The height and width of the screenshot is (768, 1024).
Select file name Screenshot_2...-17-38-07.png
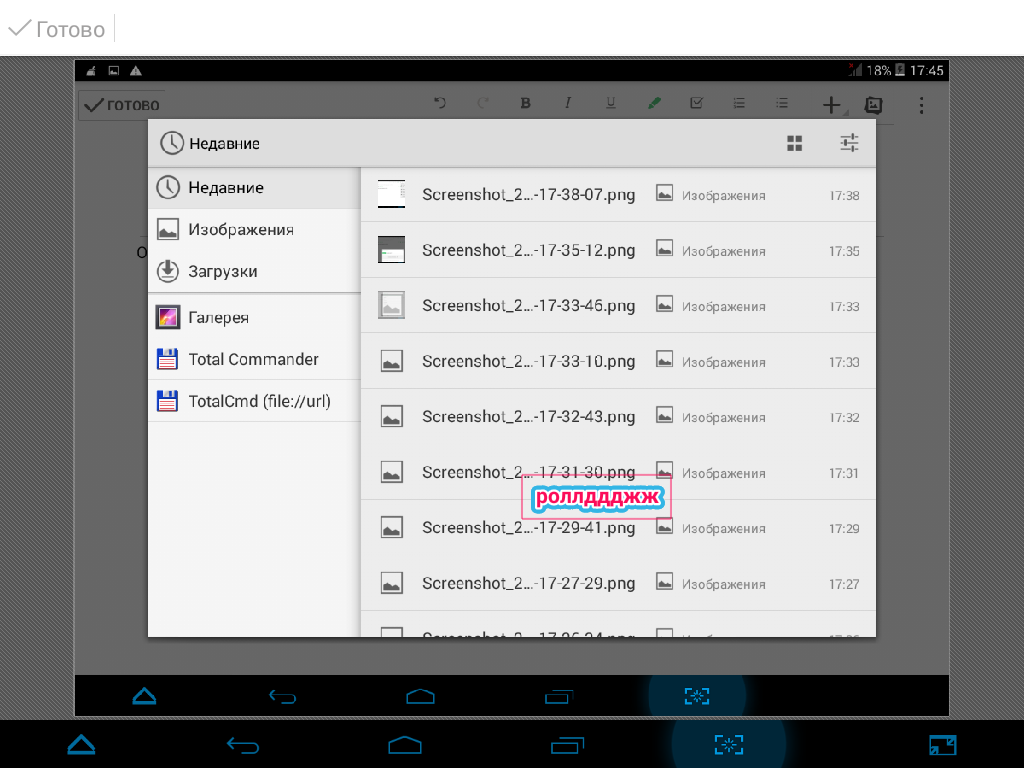tap(528, 195)
